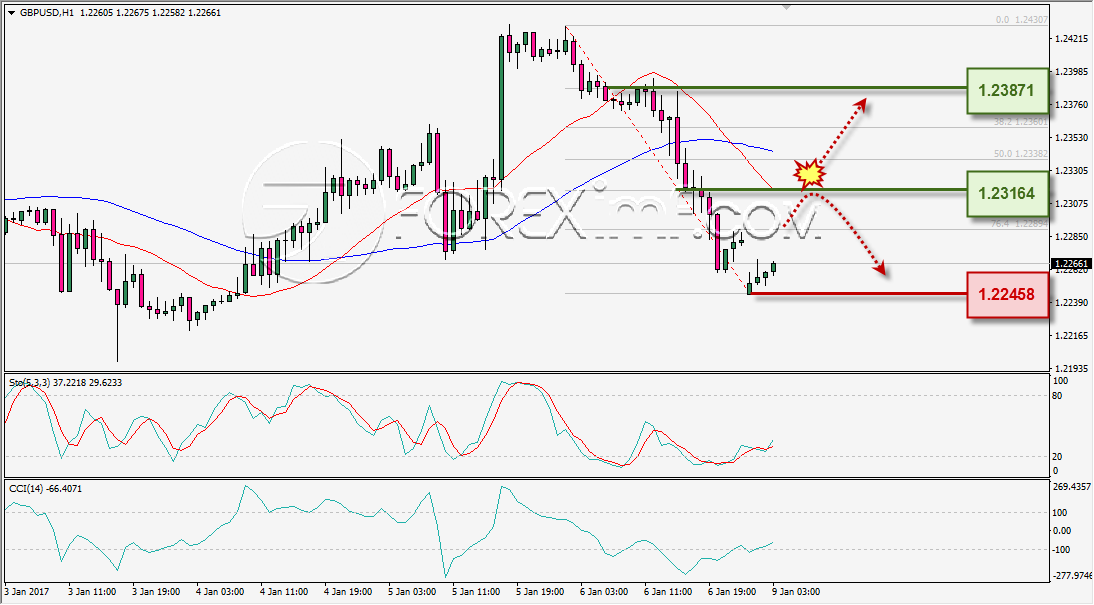
Task: Click the current price tag 1.22661 on the price axis
Action: pos(1070,264)
